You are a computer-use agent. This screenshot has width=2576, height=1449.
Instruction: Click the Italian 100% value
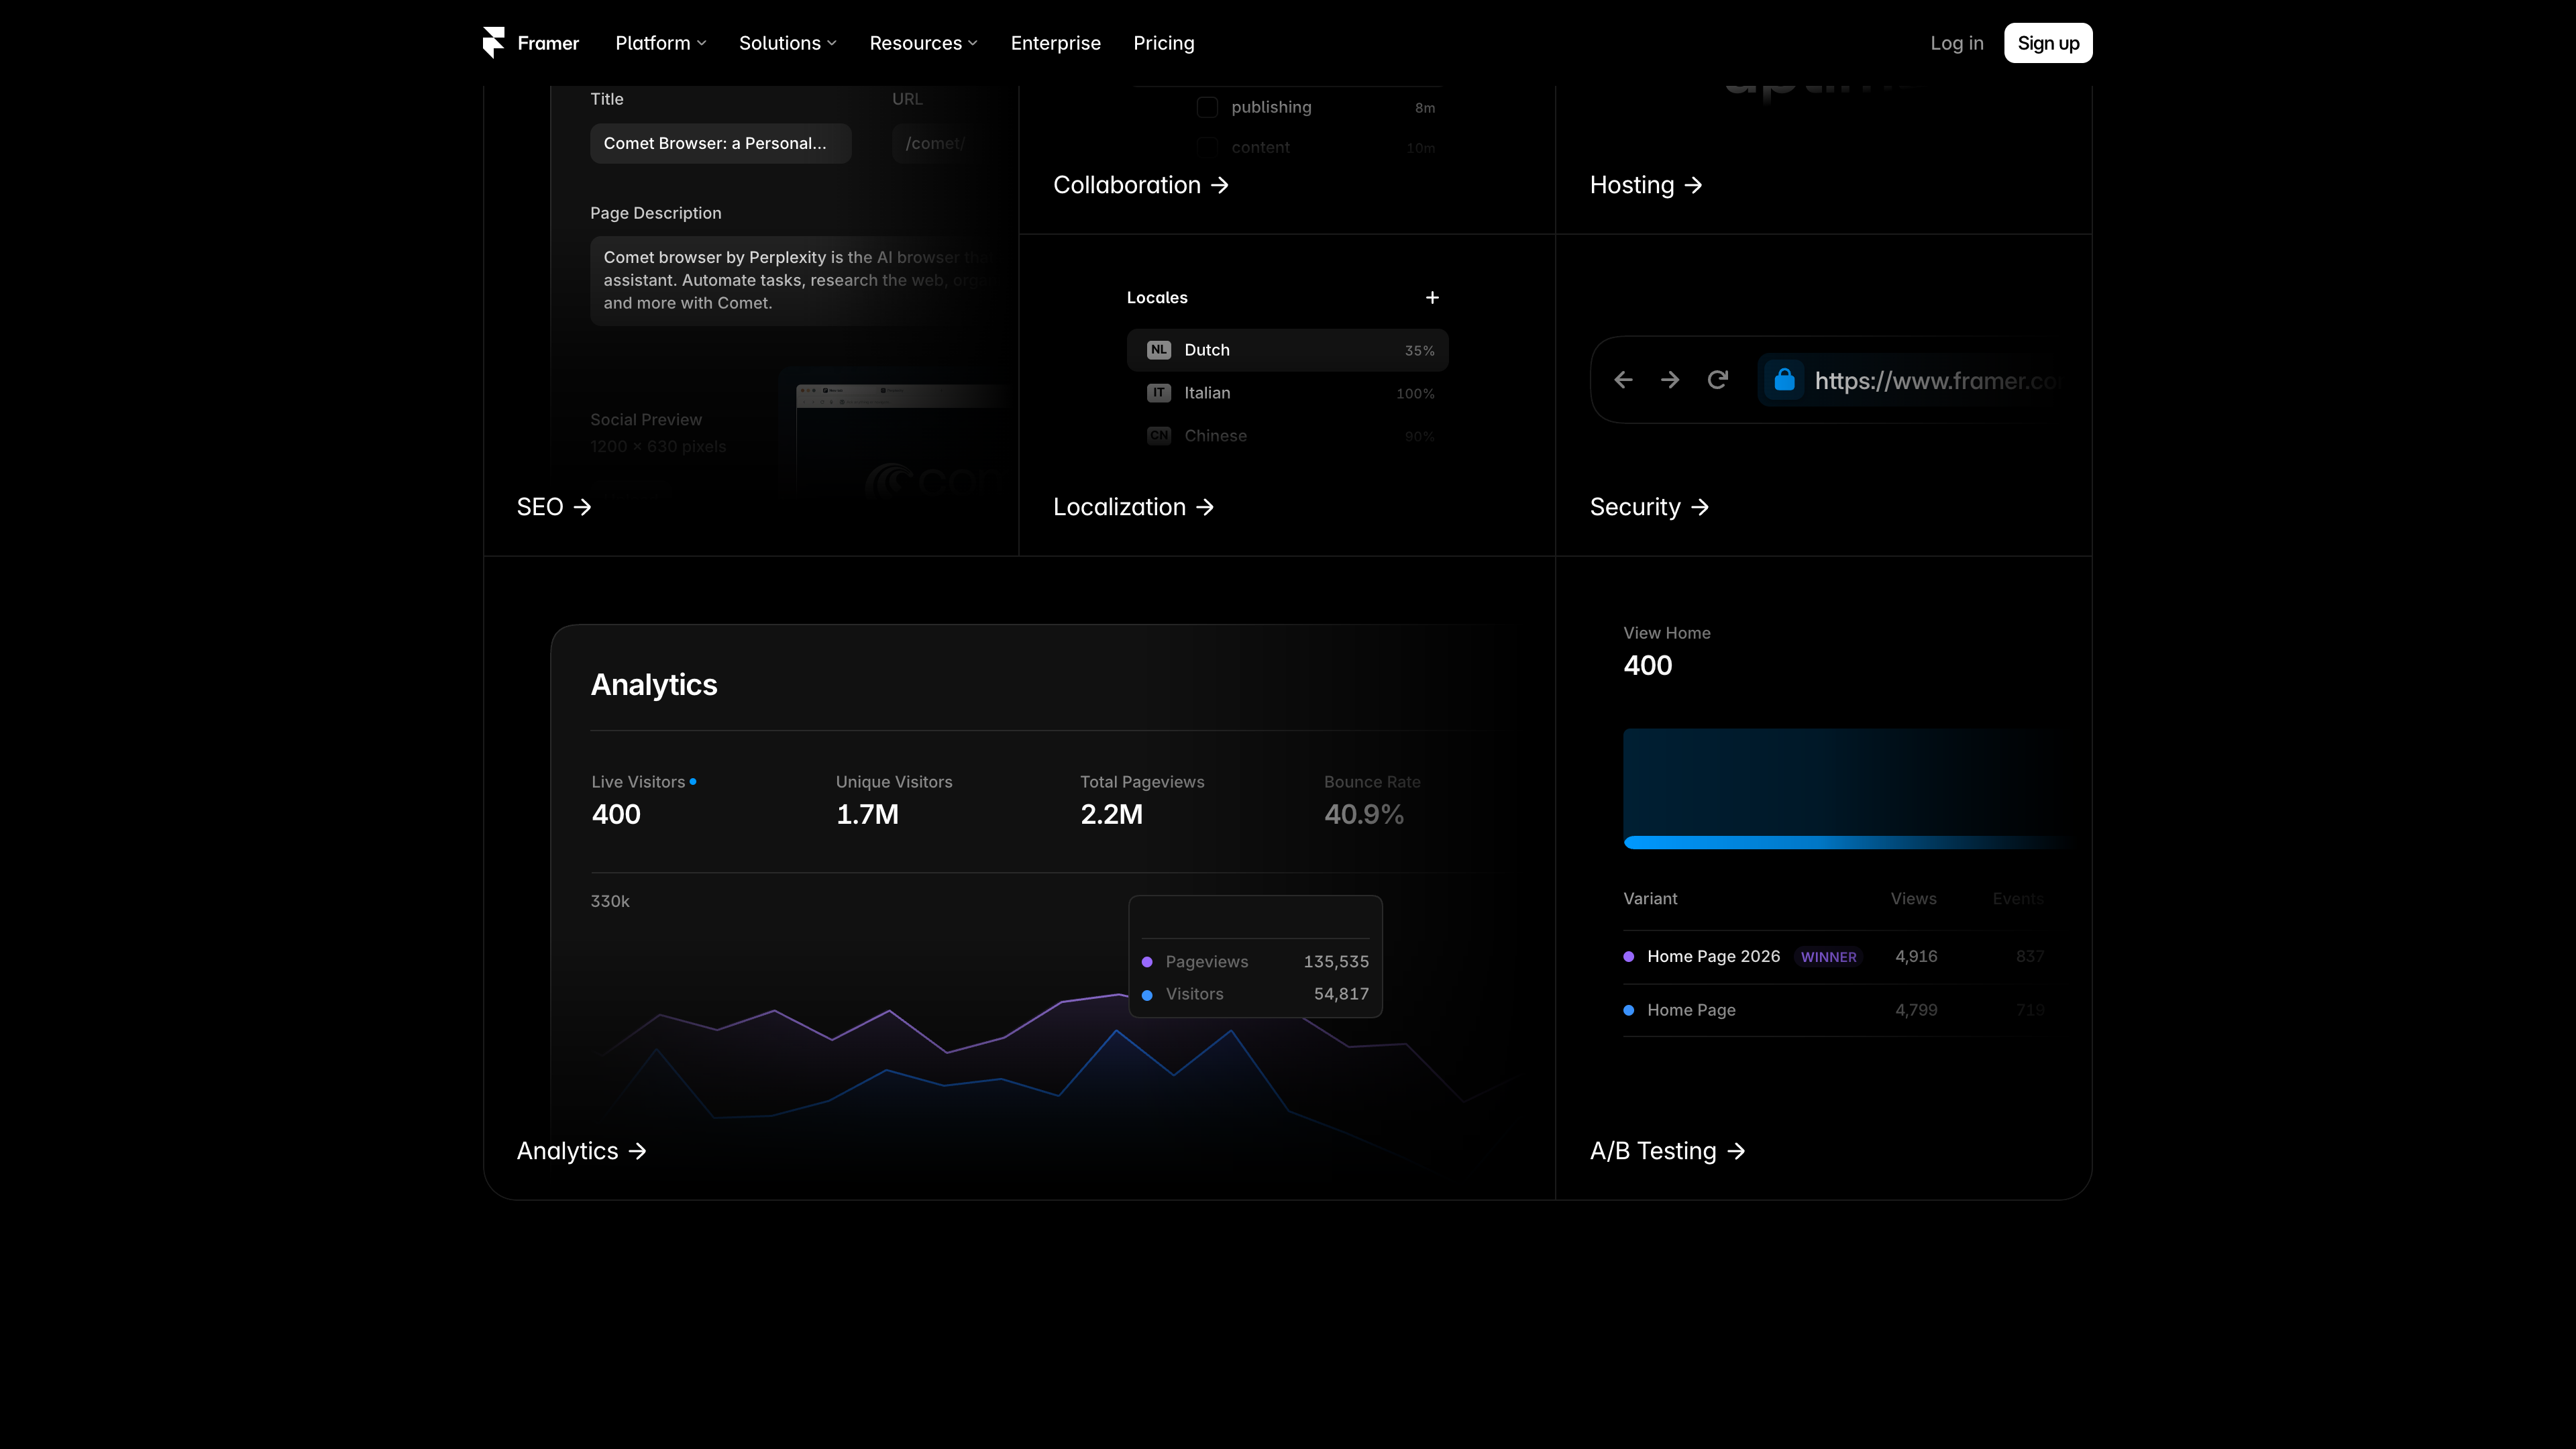point(1415,394)
